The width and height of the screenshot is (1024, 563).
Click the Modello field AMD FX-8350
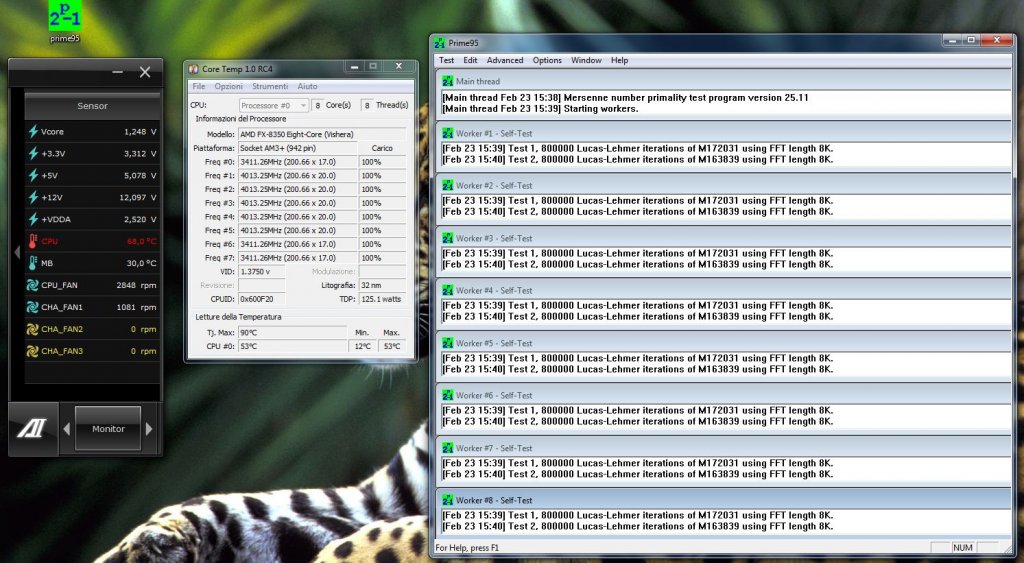click(x=321, y=134)
